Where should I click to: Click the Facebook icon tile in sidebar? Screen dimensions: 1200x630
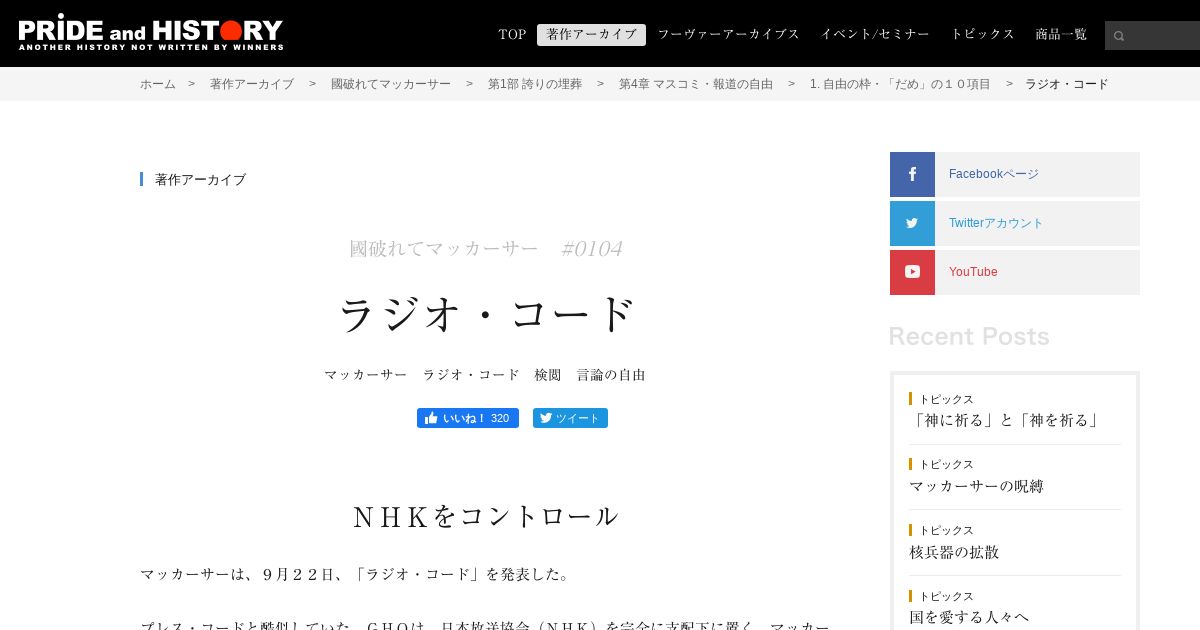click(x=912, y=174)
